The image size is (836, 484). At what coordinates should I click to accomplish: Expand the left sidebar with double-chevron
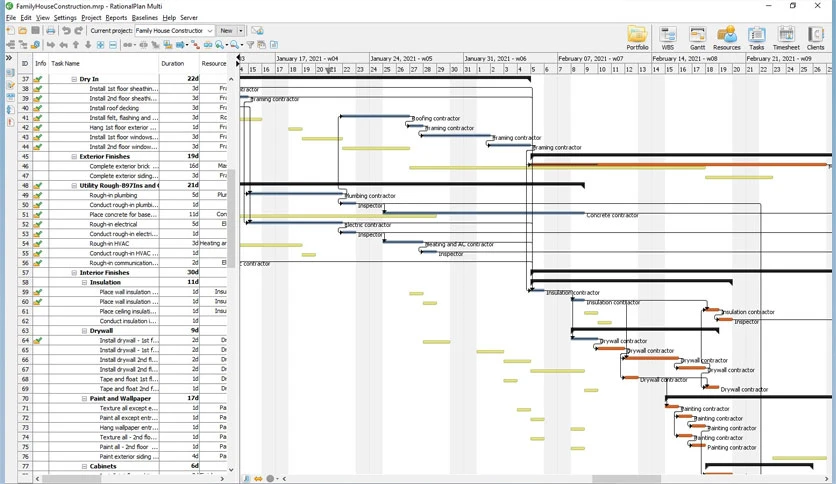click(9, 58)
